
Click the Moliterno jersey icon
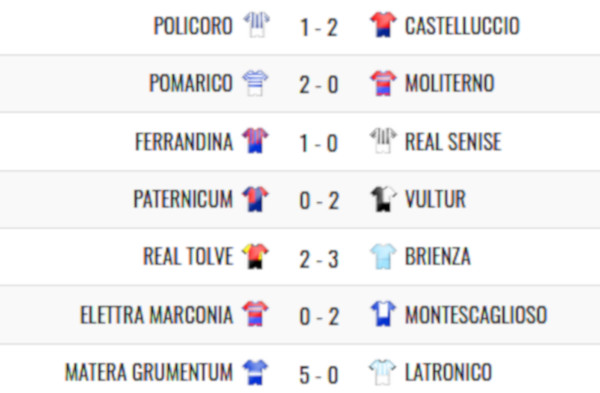[383, 83]
